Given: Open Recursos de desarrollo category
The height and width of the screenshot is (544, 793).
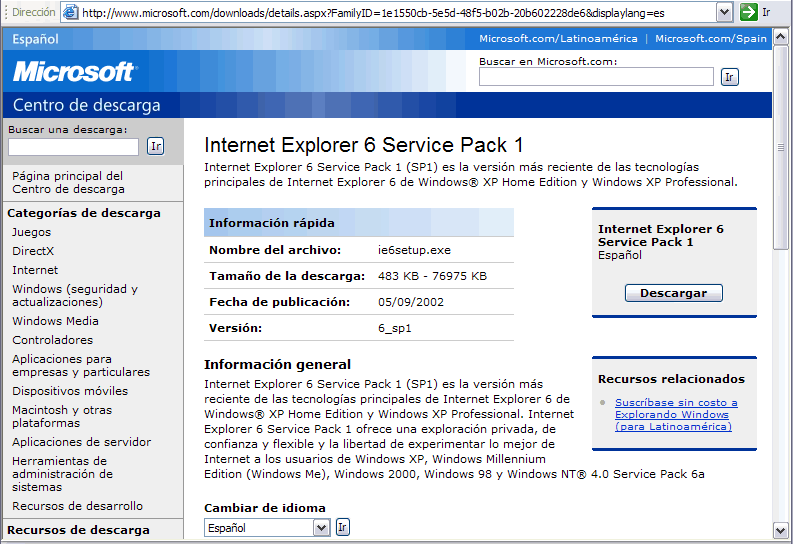Looking at the screenshot, I should 77,506.
